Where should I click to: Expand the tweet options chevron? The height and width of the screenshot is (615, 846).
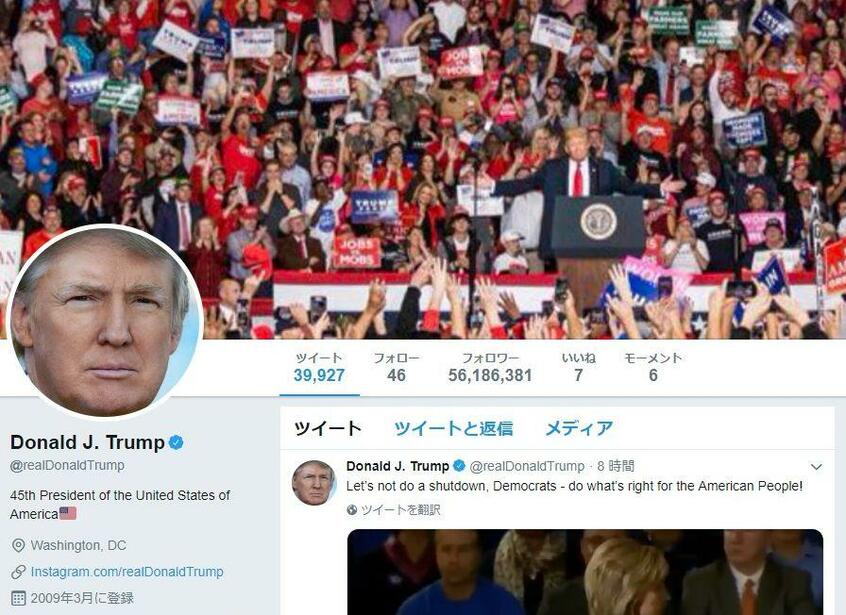tap(816, 467)
